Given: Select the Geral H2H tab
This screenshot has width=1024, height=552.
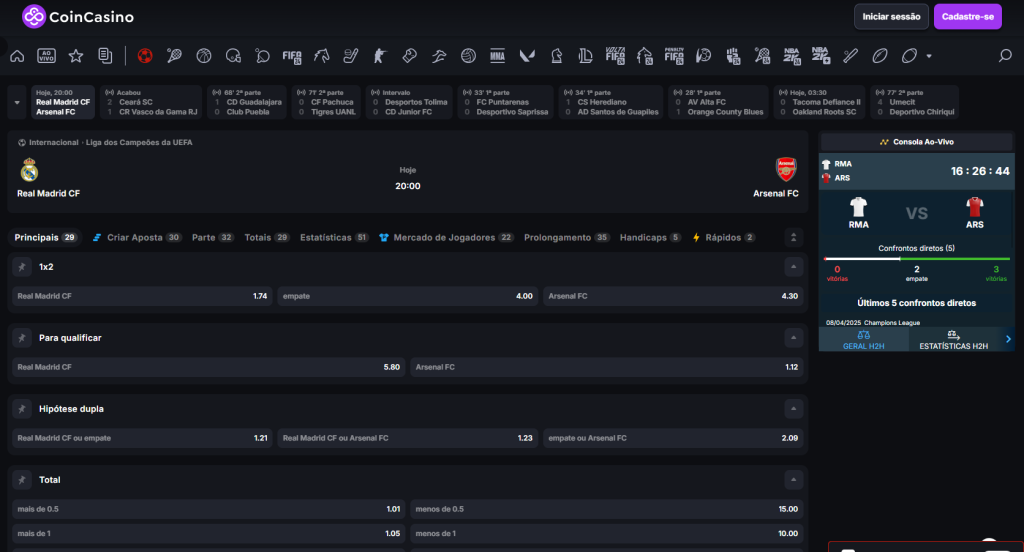Looking at the screenshot, I should 863,340.
